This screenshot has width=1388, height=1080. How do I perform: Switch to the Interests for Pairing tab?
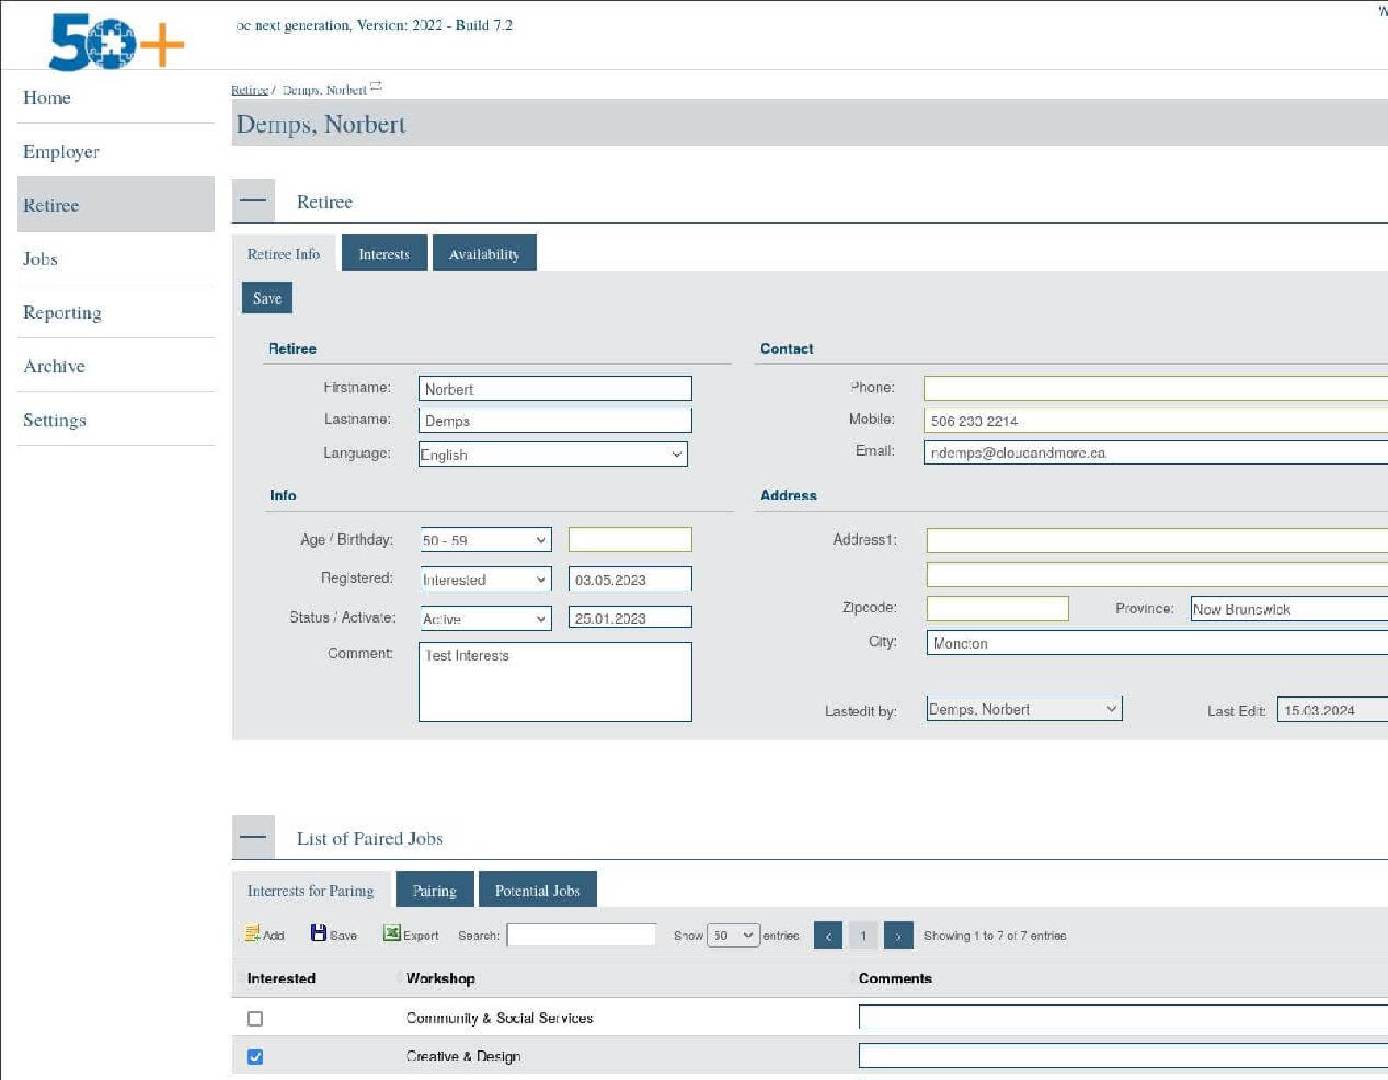coord(311,889)
